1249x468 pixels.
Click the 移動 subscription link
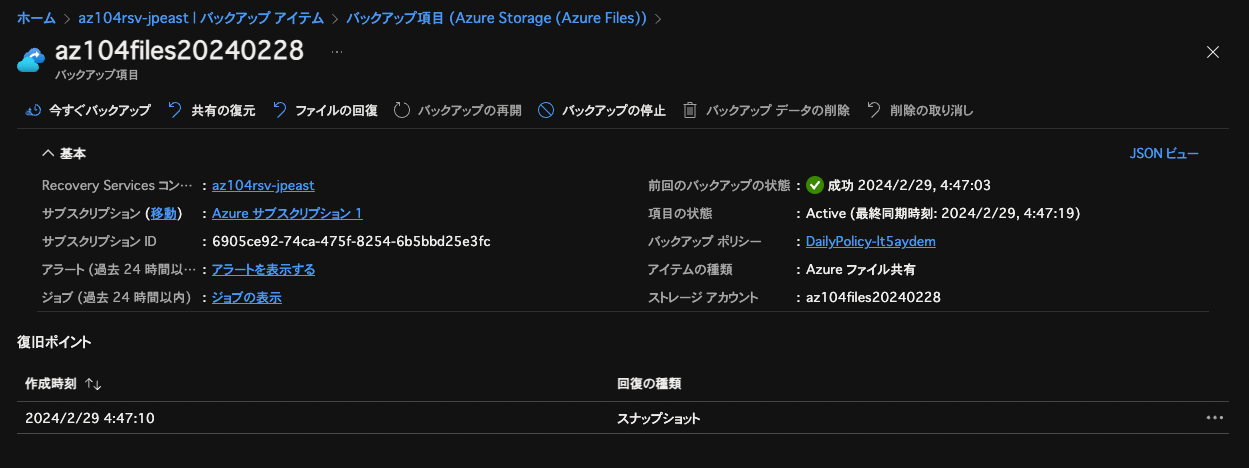click(x=164, y=213)
